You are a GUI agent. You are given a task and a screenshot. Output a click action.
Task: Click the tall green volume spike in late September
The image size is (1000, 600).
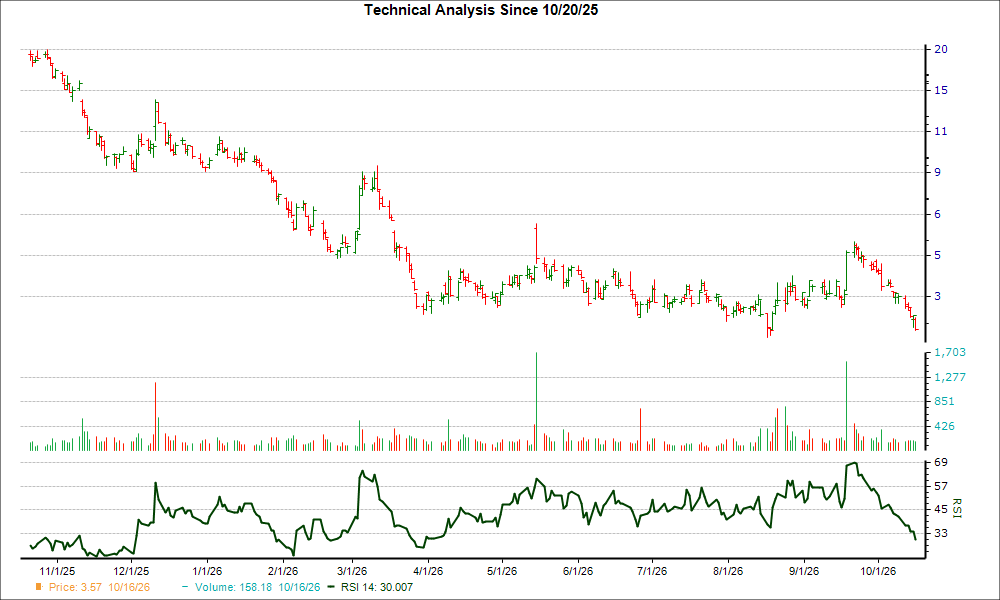(846, 406)
